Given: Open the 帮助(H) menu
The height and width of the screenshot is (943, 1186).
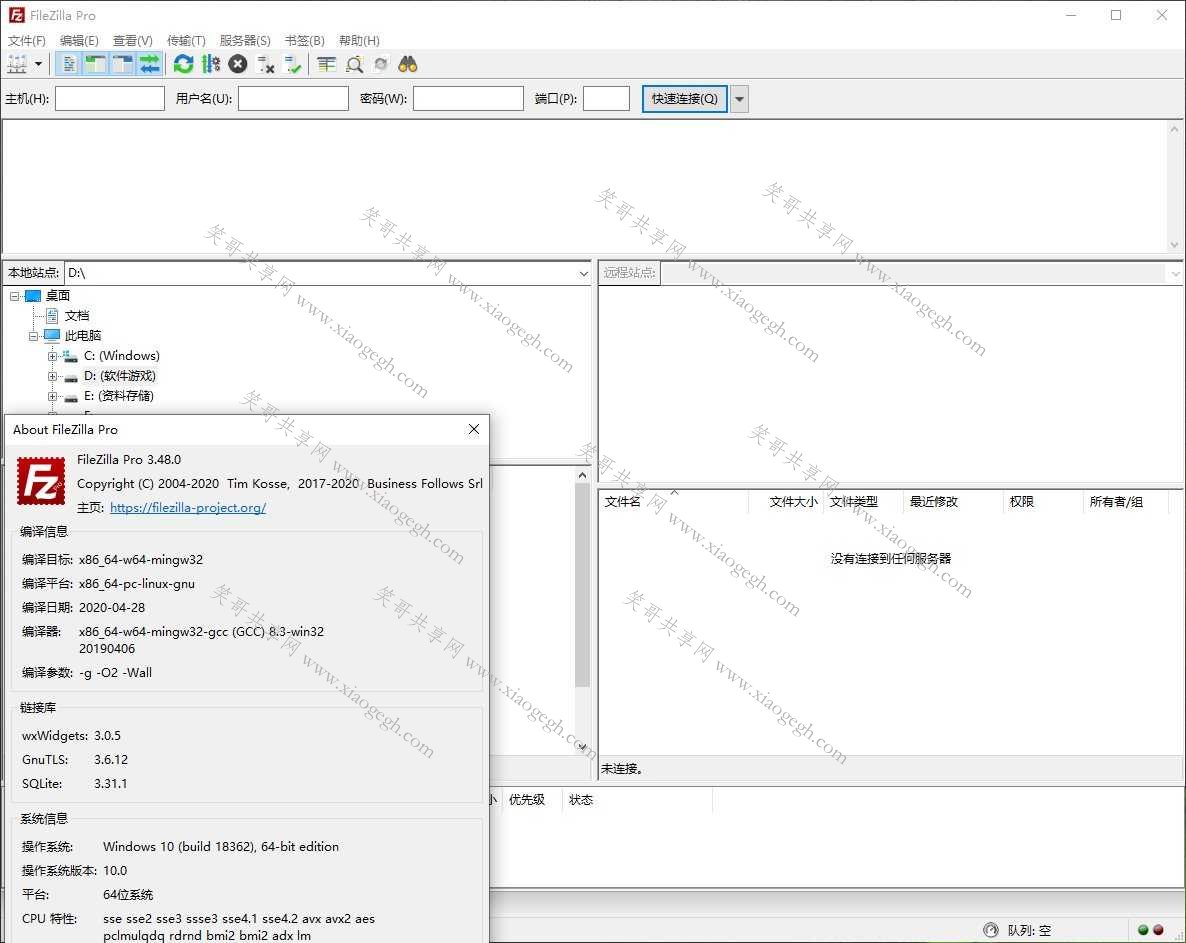Looking at the screenshot, I should 359,40.
